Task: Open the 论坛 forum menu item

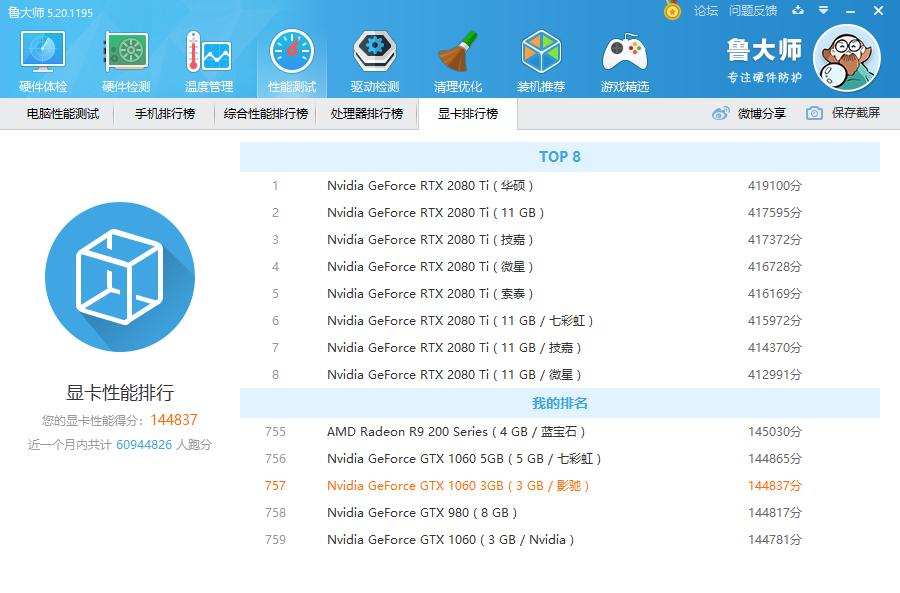Action: pyautogui.click(x=705, y=9)
